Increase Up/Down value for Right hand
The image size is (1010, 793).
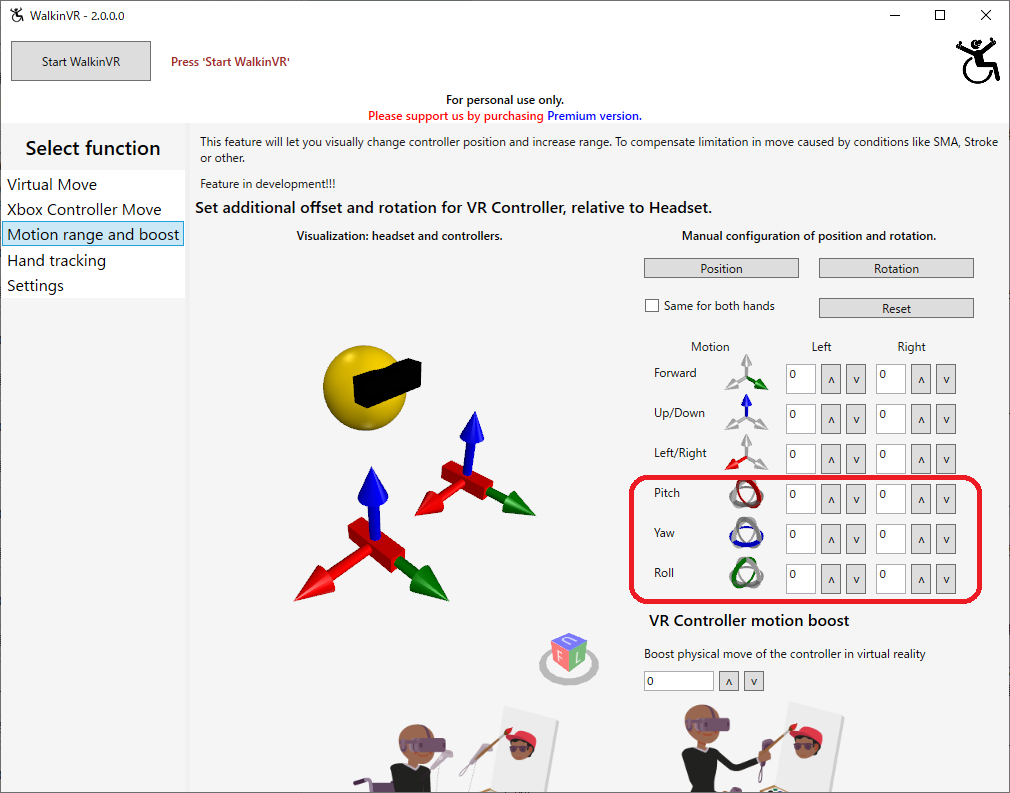[x=921, y=419]
